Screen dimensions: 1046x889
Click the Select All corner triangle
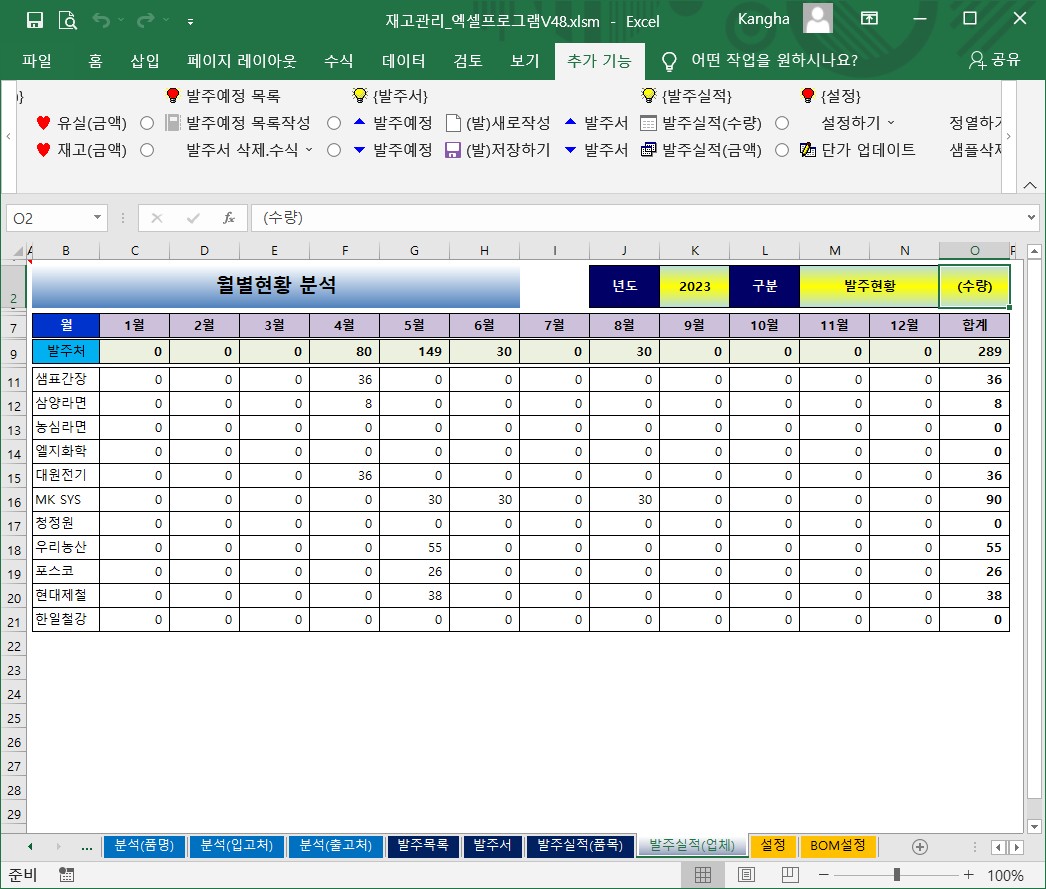(19, 251)
